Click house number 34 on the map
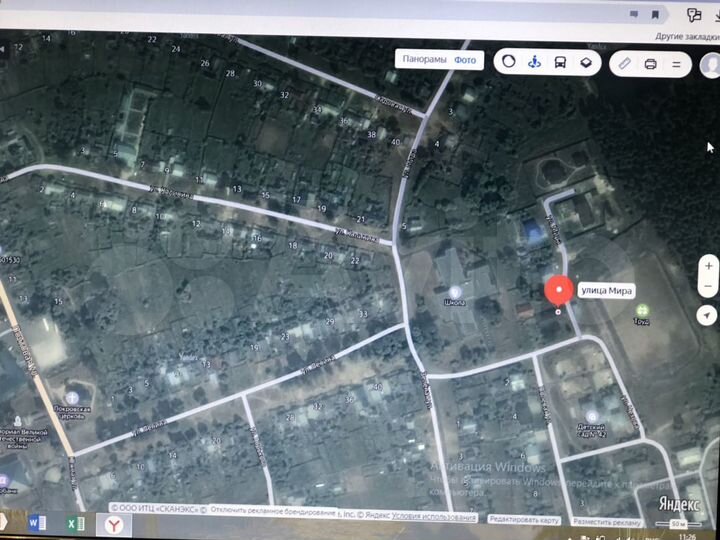Screen dimensions: 720x540 317,109
